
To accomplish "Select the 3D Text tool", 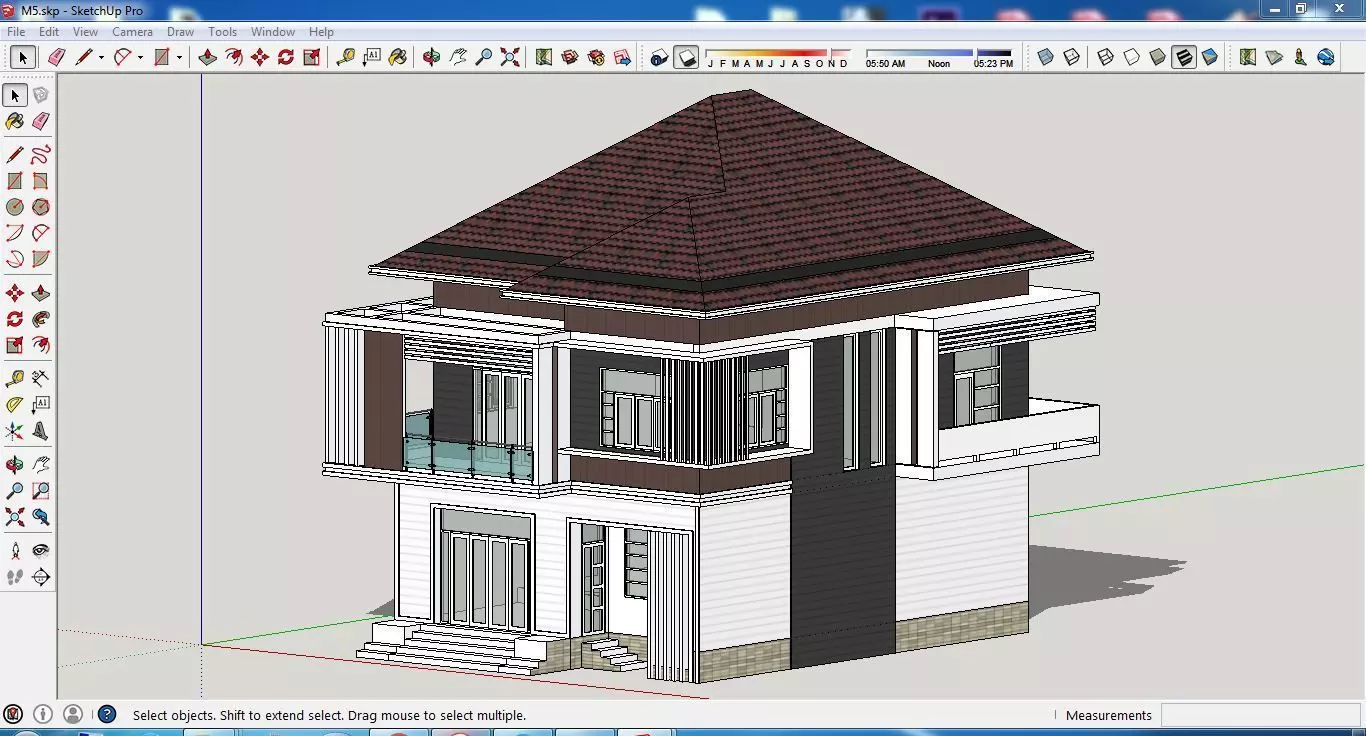I will [41, 431].
